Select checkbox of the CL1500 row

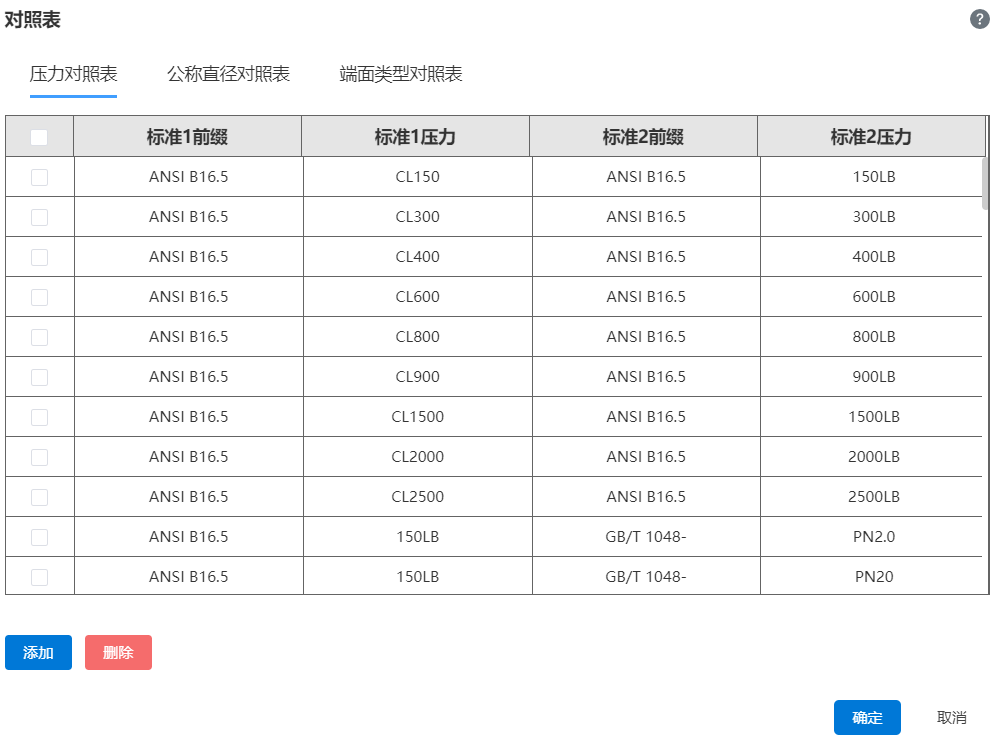point(39,417)
